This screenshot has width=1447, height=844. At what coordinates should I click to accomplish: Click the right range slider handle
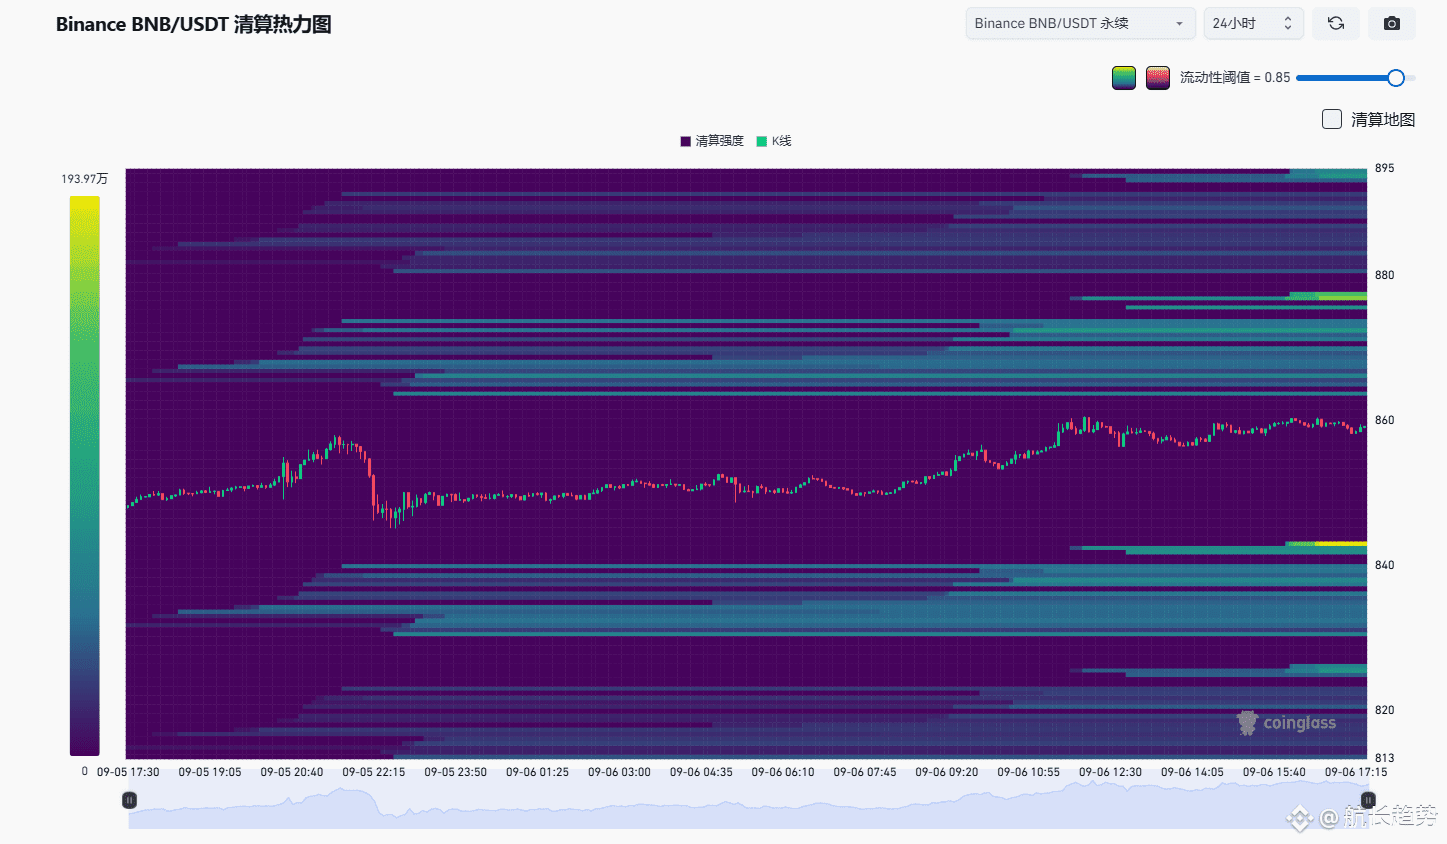point(1367,800)
